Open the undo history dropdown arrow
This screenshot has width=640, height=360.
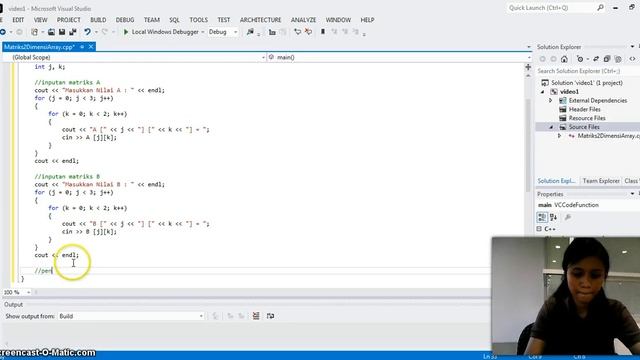coord(96,32)
